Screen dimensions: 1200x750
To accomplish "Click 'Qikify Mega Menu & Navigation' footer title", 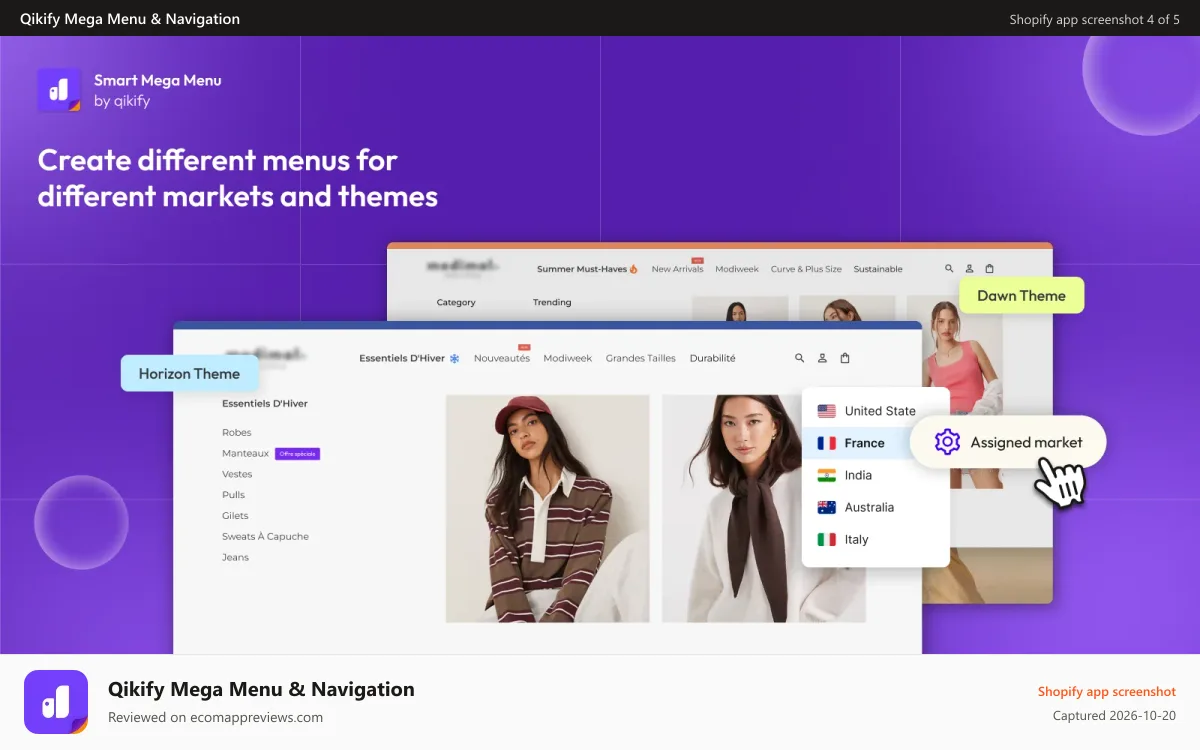I will [x=261, y=689].
